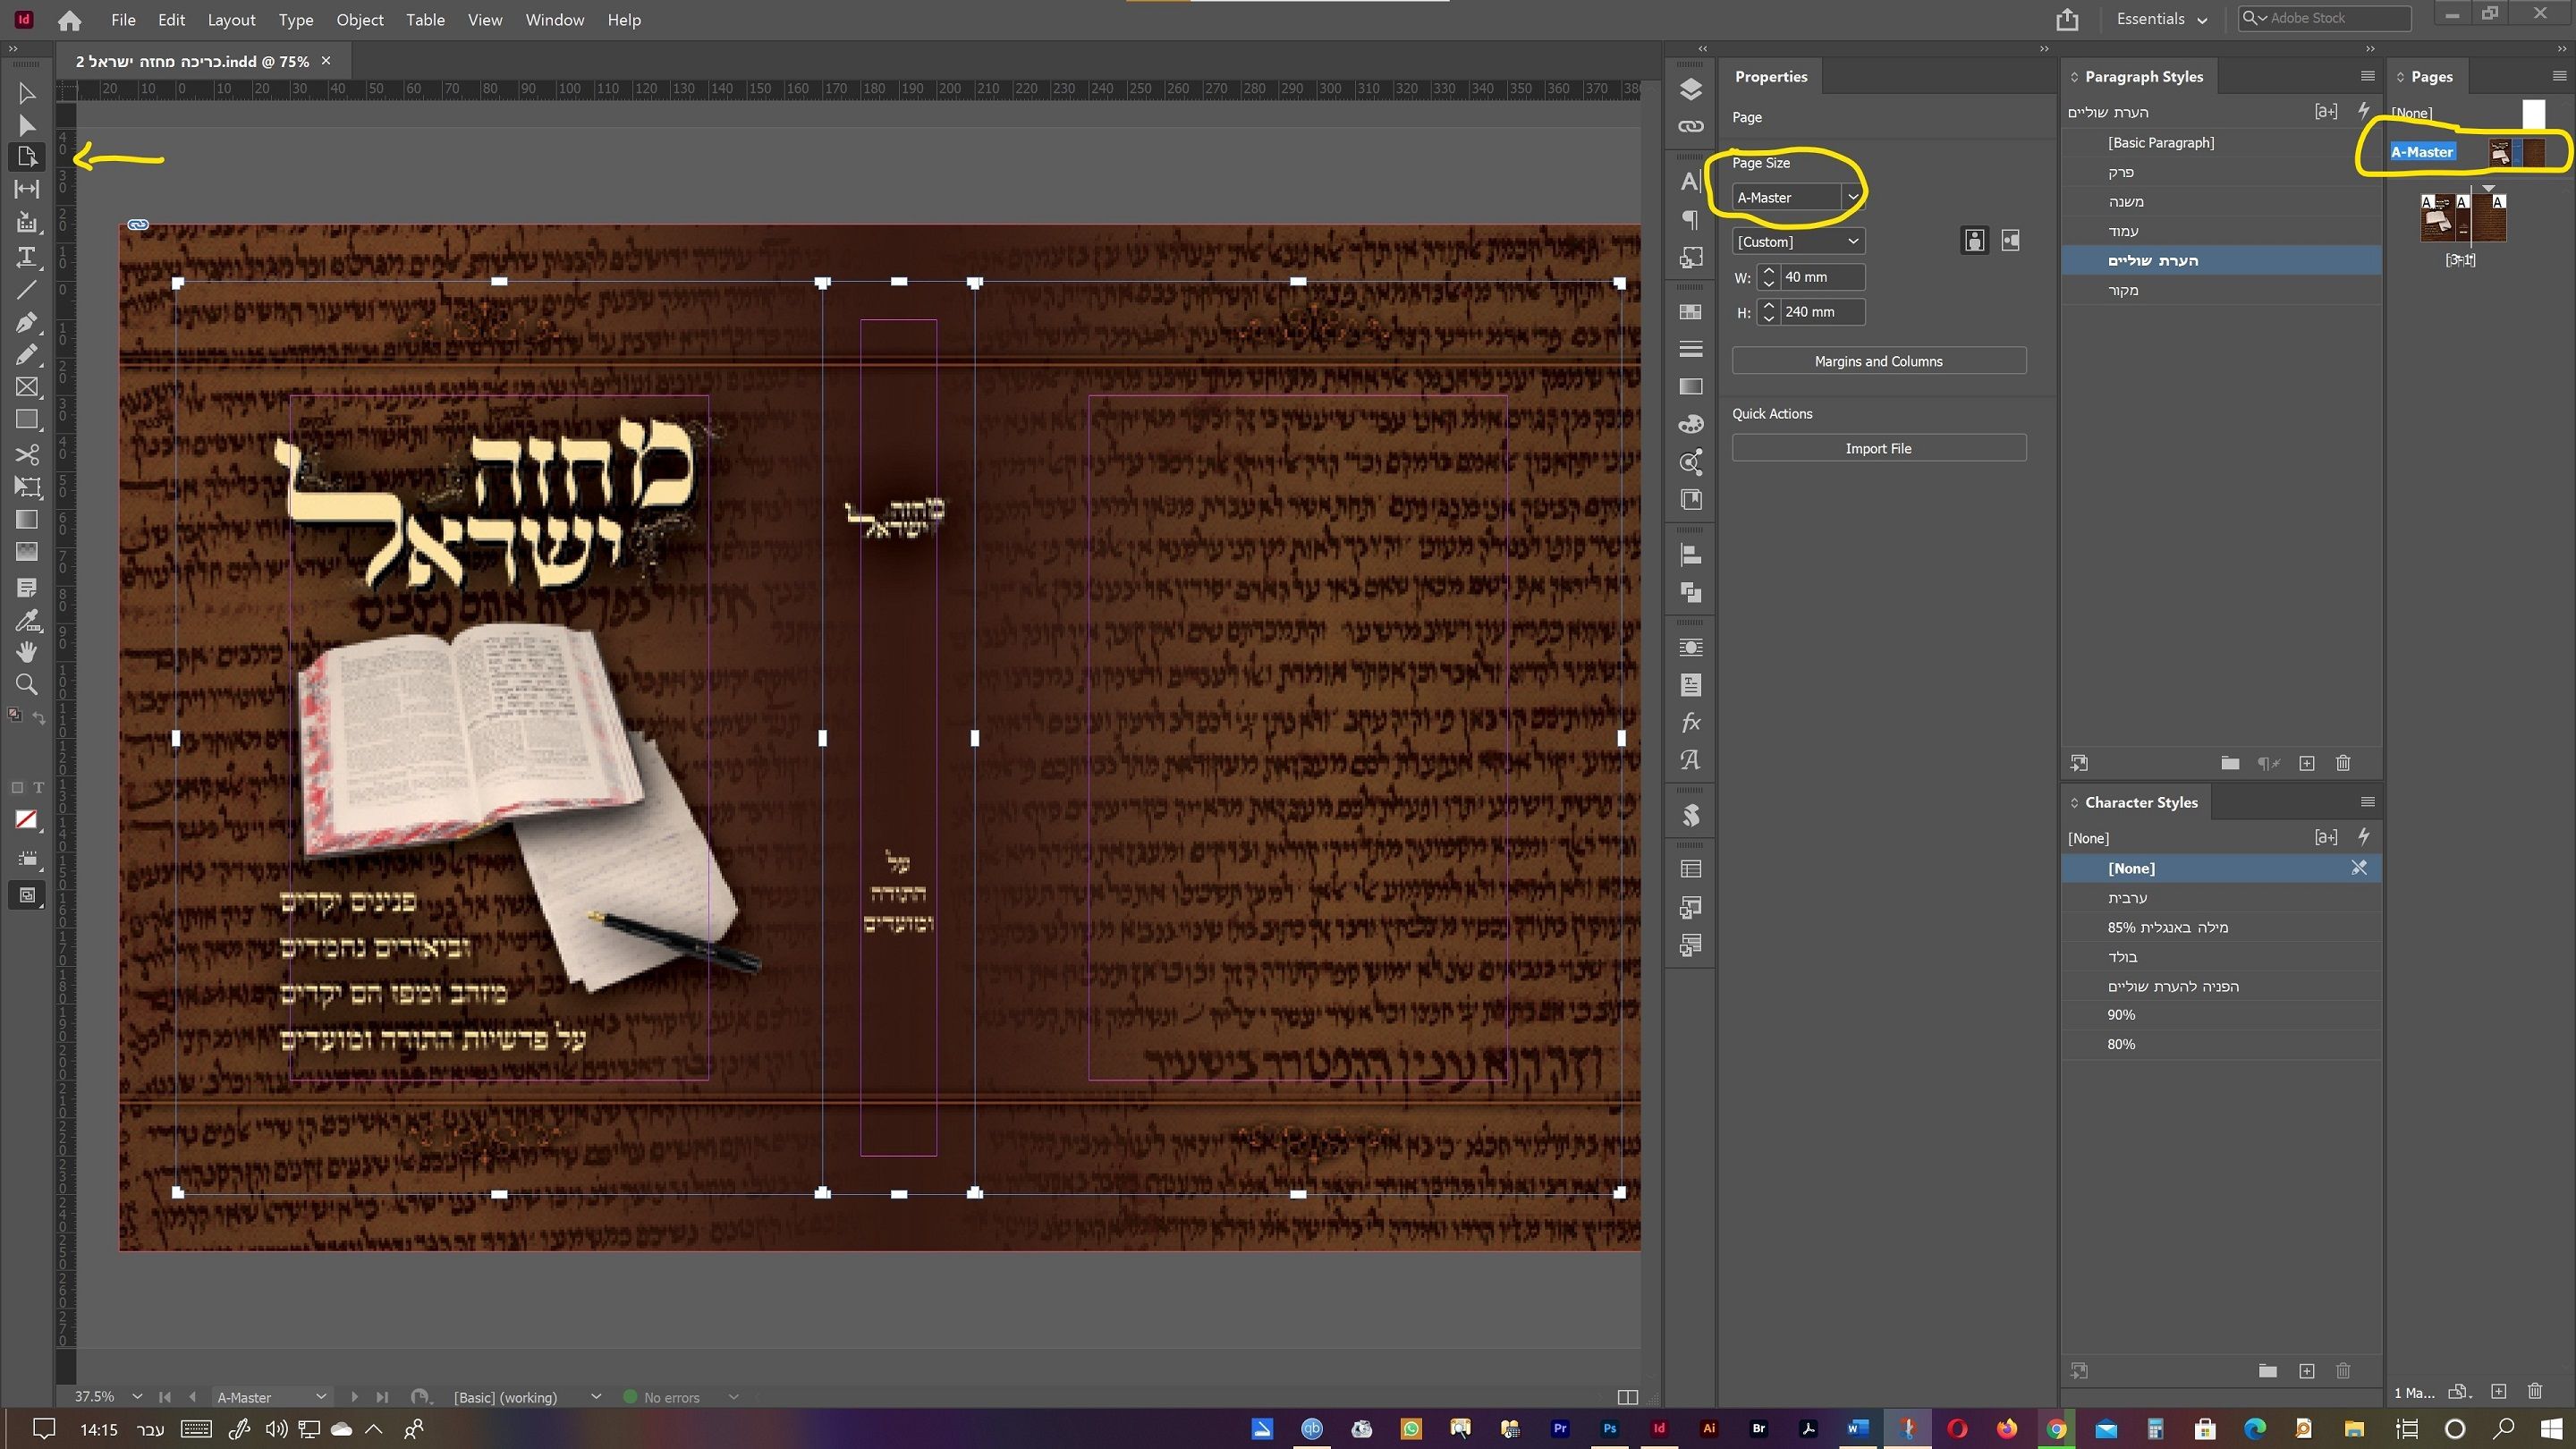Set page orientation to portrait
The image size is (2576, 1449).
click(1974, 241)
